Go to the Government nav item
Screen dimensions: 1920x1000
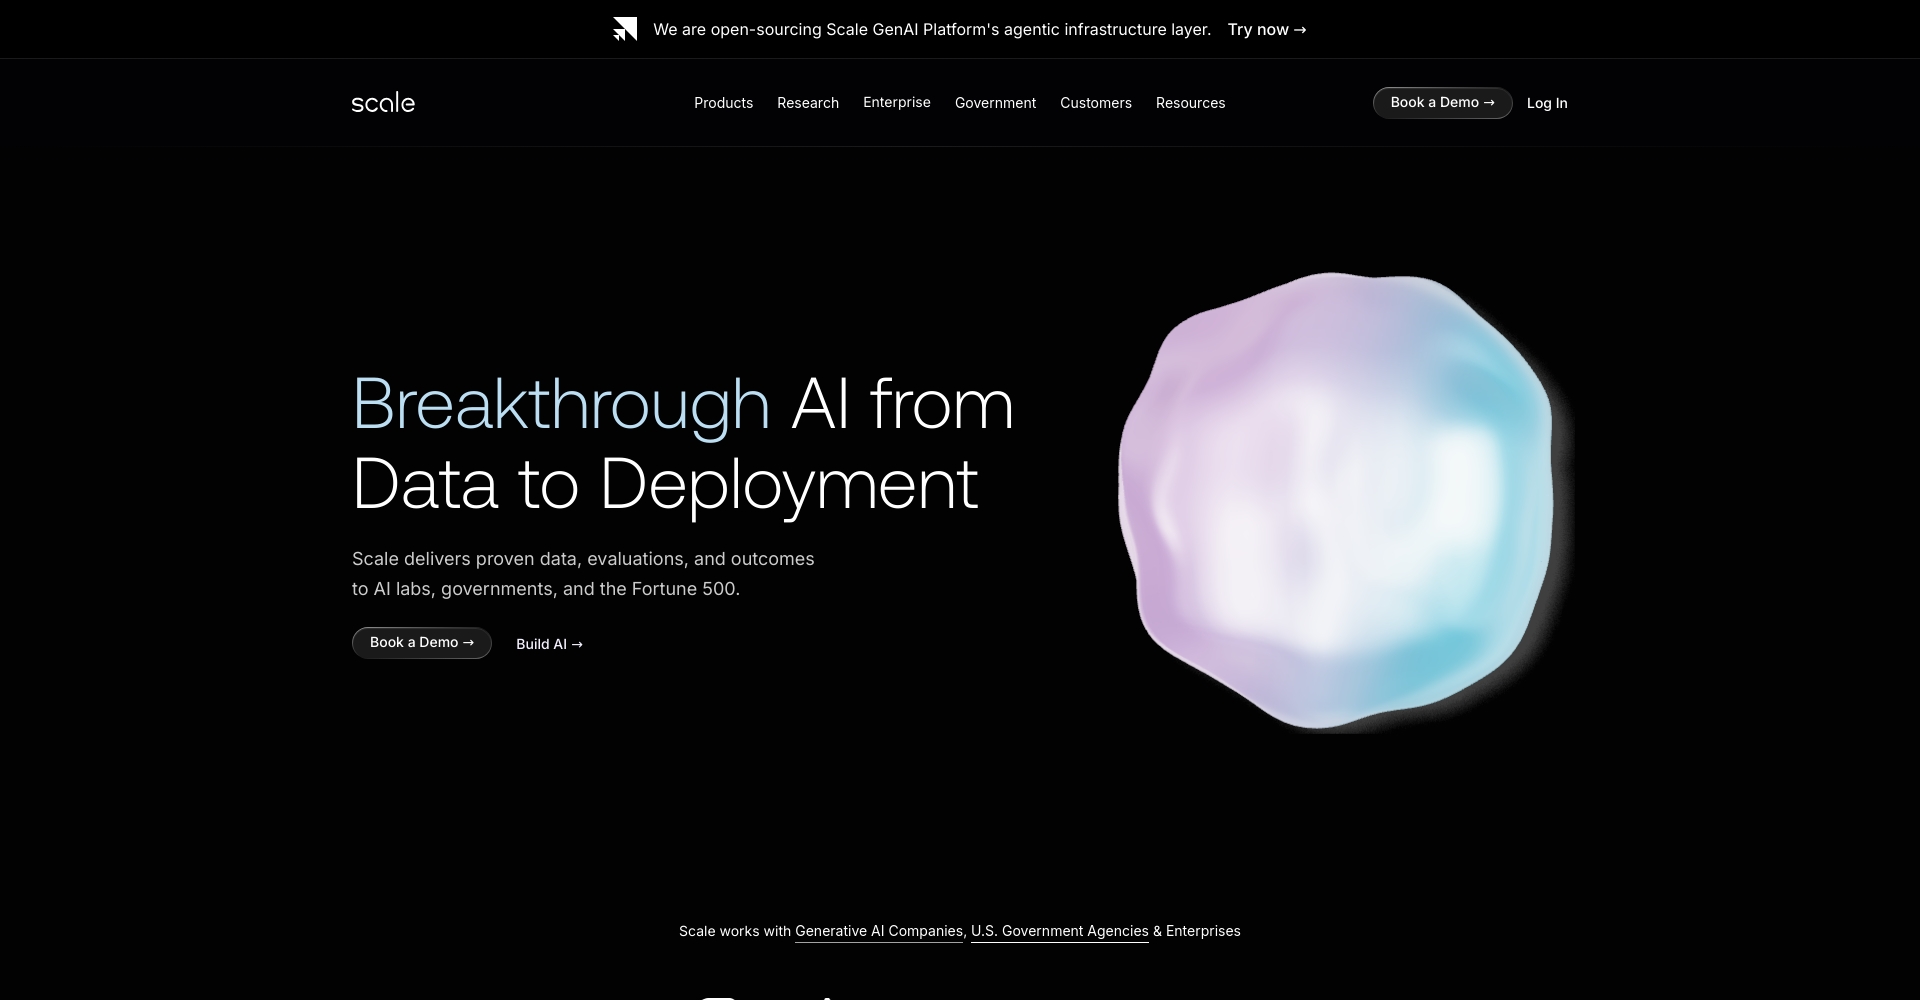[995, 103]
